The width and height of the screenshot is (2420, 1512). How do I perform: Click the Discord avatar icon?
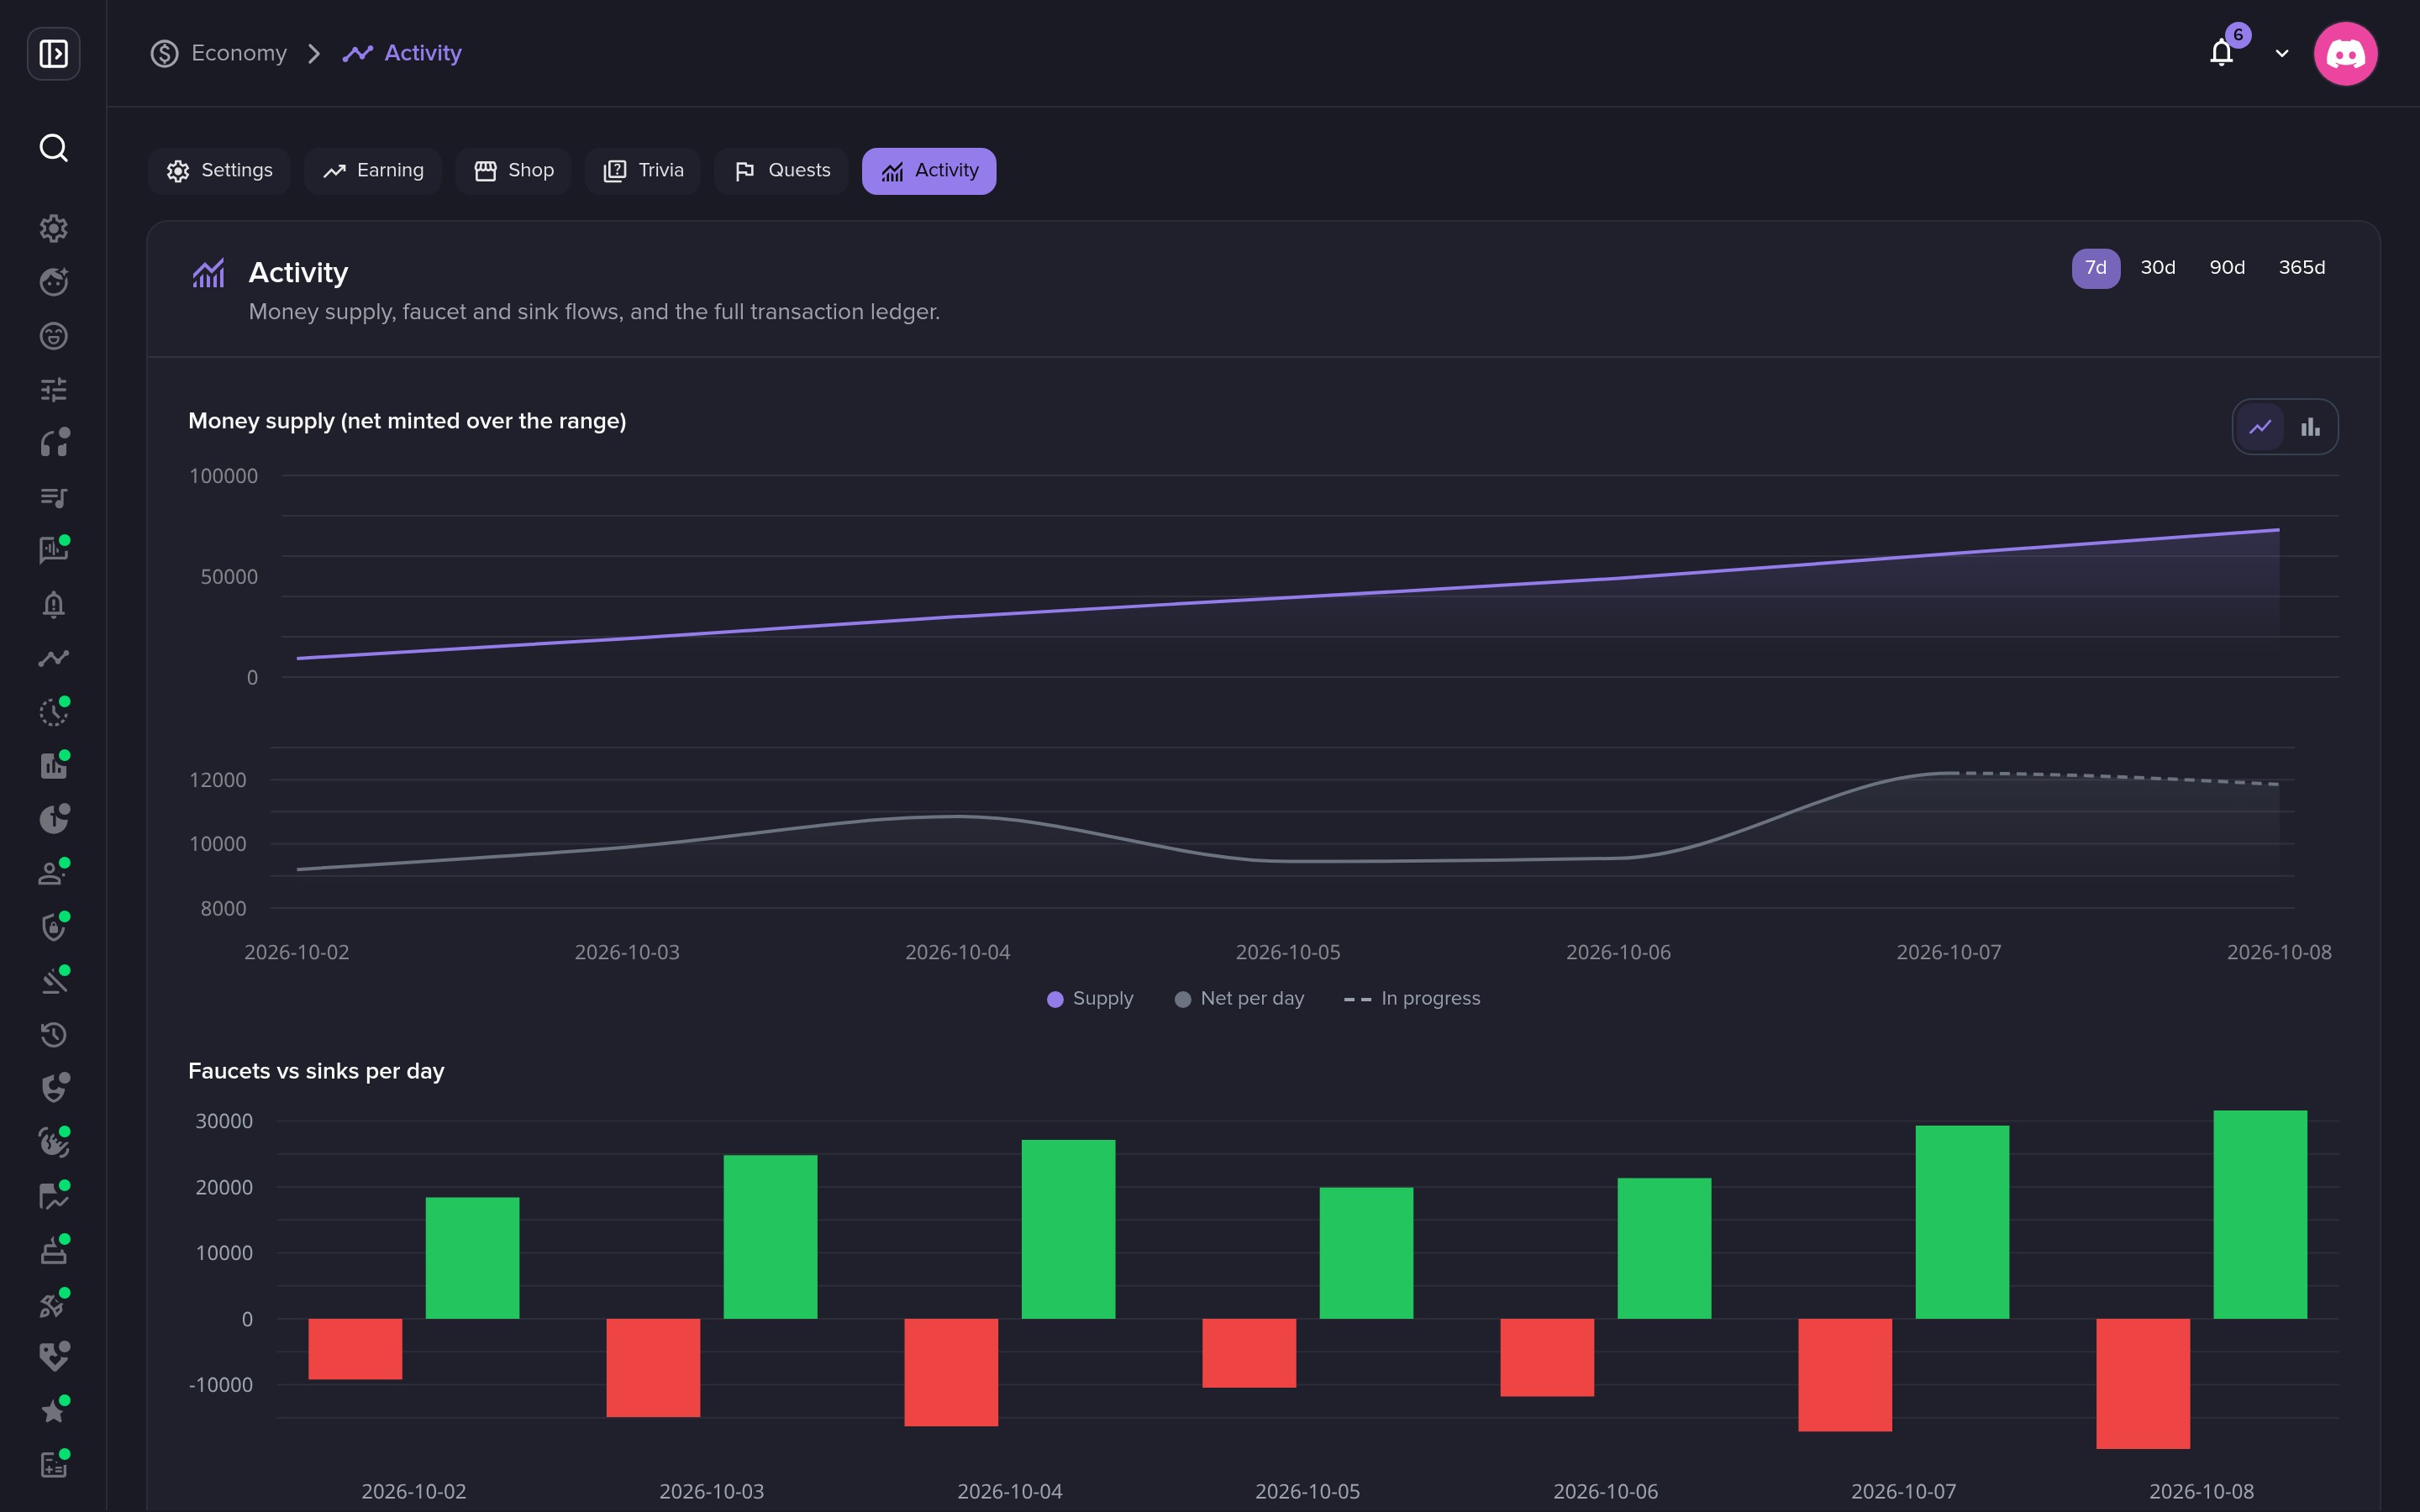point(2345,53)
